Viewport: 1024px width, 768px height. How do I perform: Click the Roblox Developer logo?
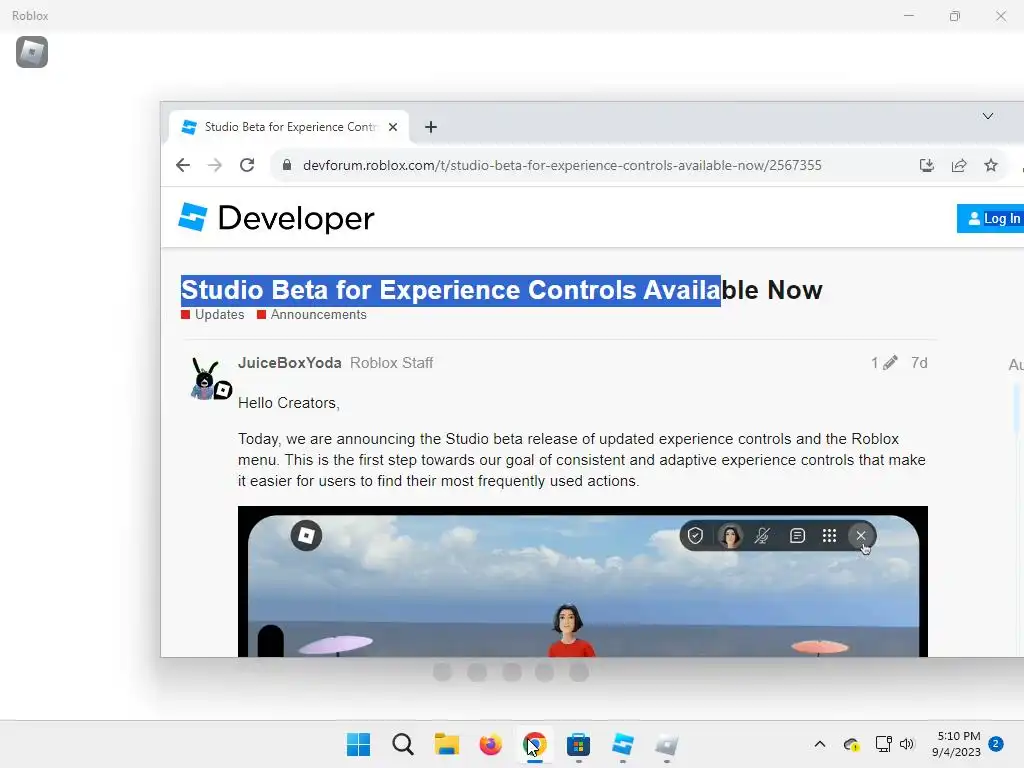276,217
